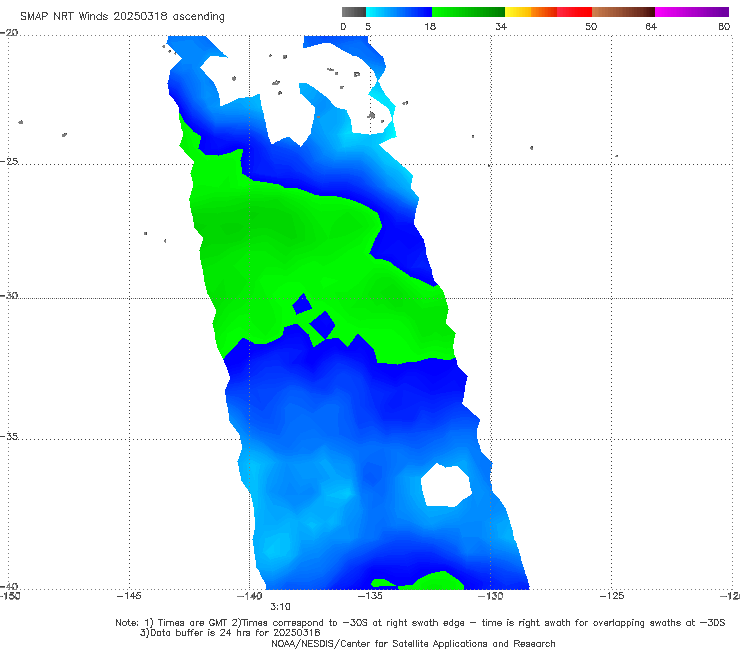
Task: Click the 'SMAP NRT Winds 20250318 ascending' title
Action: [x=122, y=17]
